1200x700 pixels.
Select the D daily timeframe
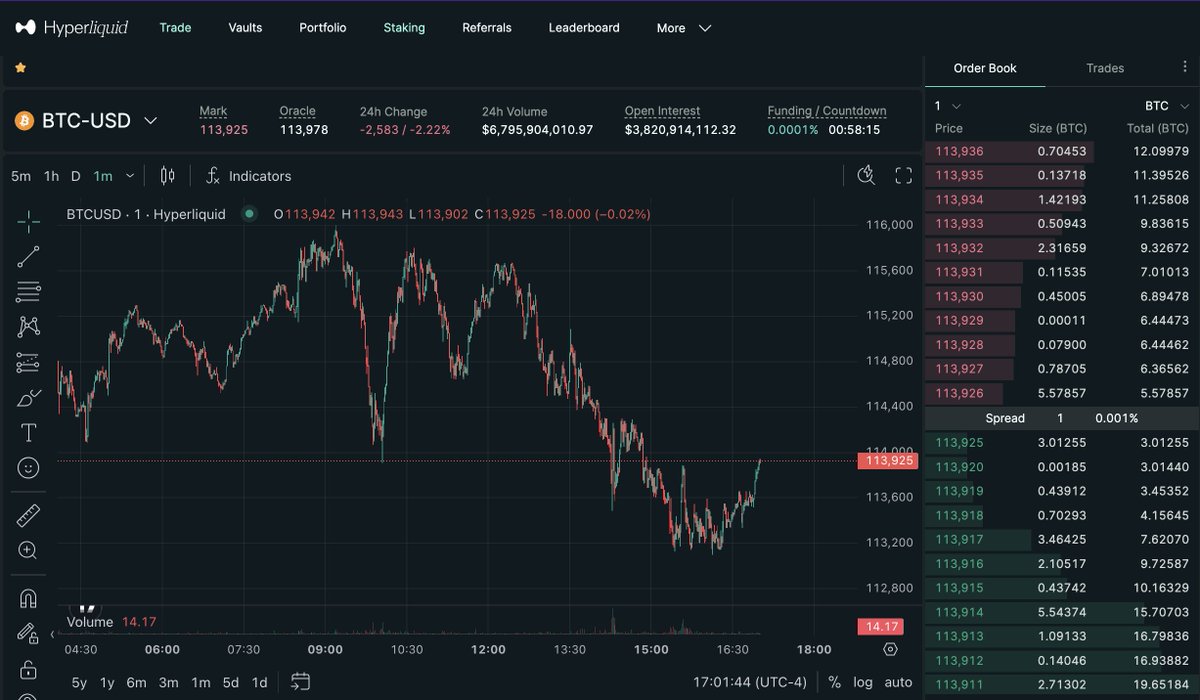(76, 176)
